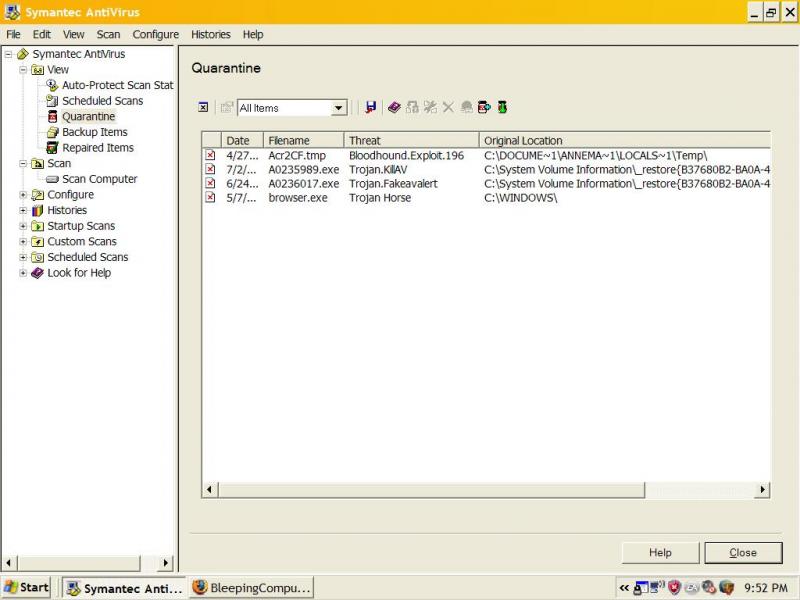Screen dimensions: 800x600
Task: Sort list by Threat column header
Action: pos(411,140)
